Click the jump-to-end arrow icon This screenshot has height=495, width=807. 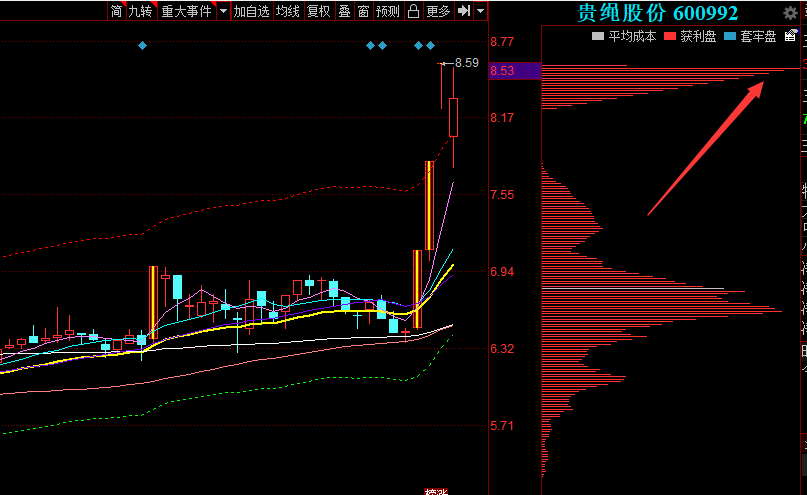(x=464, y=11)
